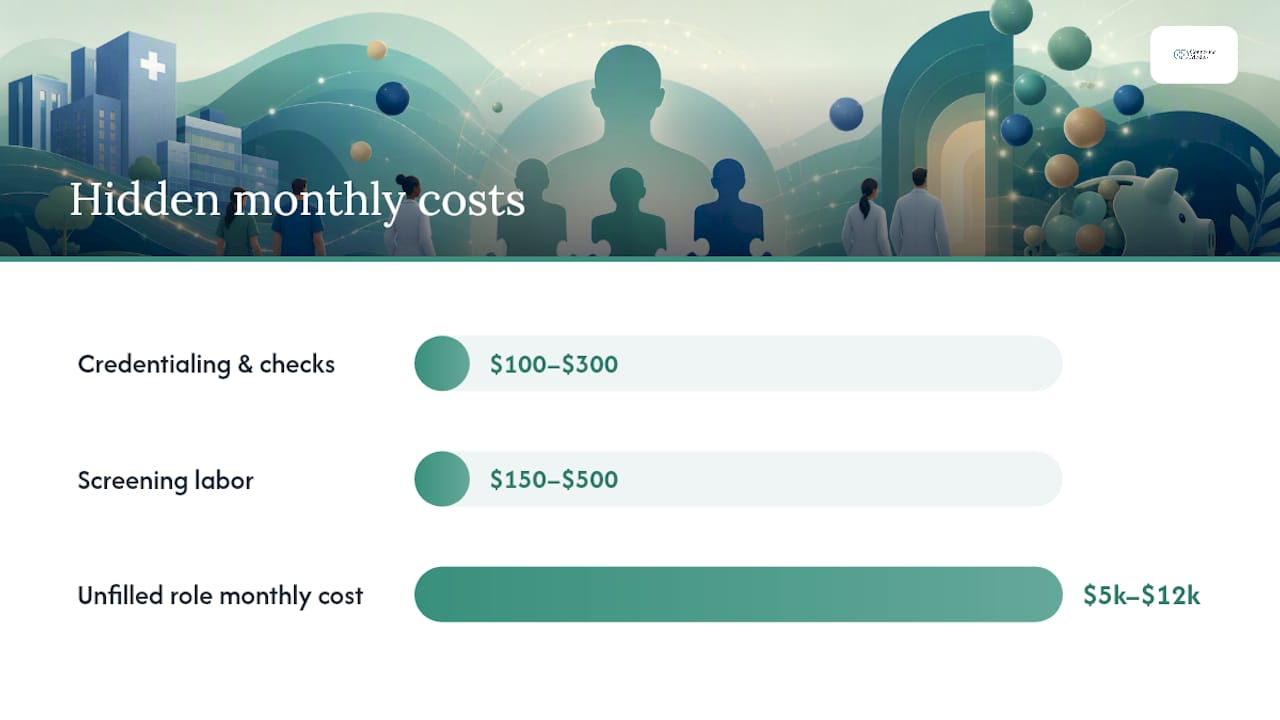The image size is (1280, 720).
Task: Click the green circle on Screening labor bar
Action: click(442, 479)
